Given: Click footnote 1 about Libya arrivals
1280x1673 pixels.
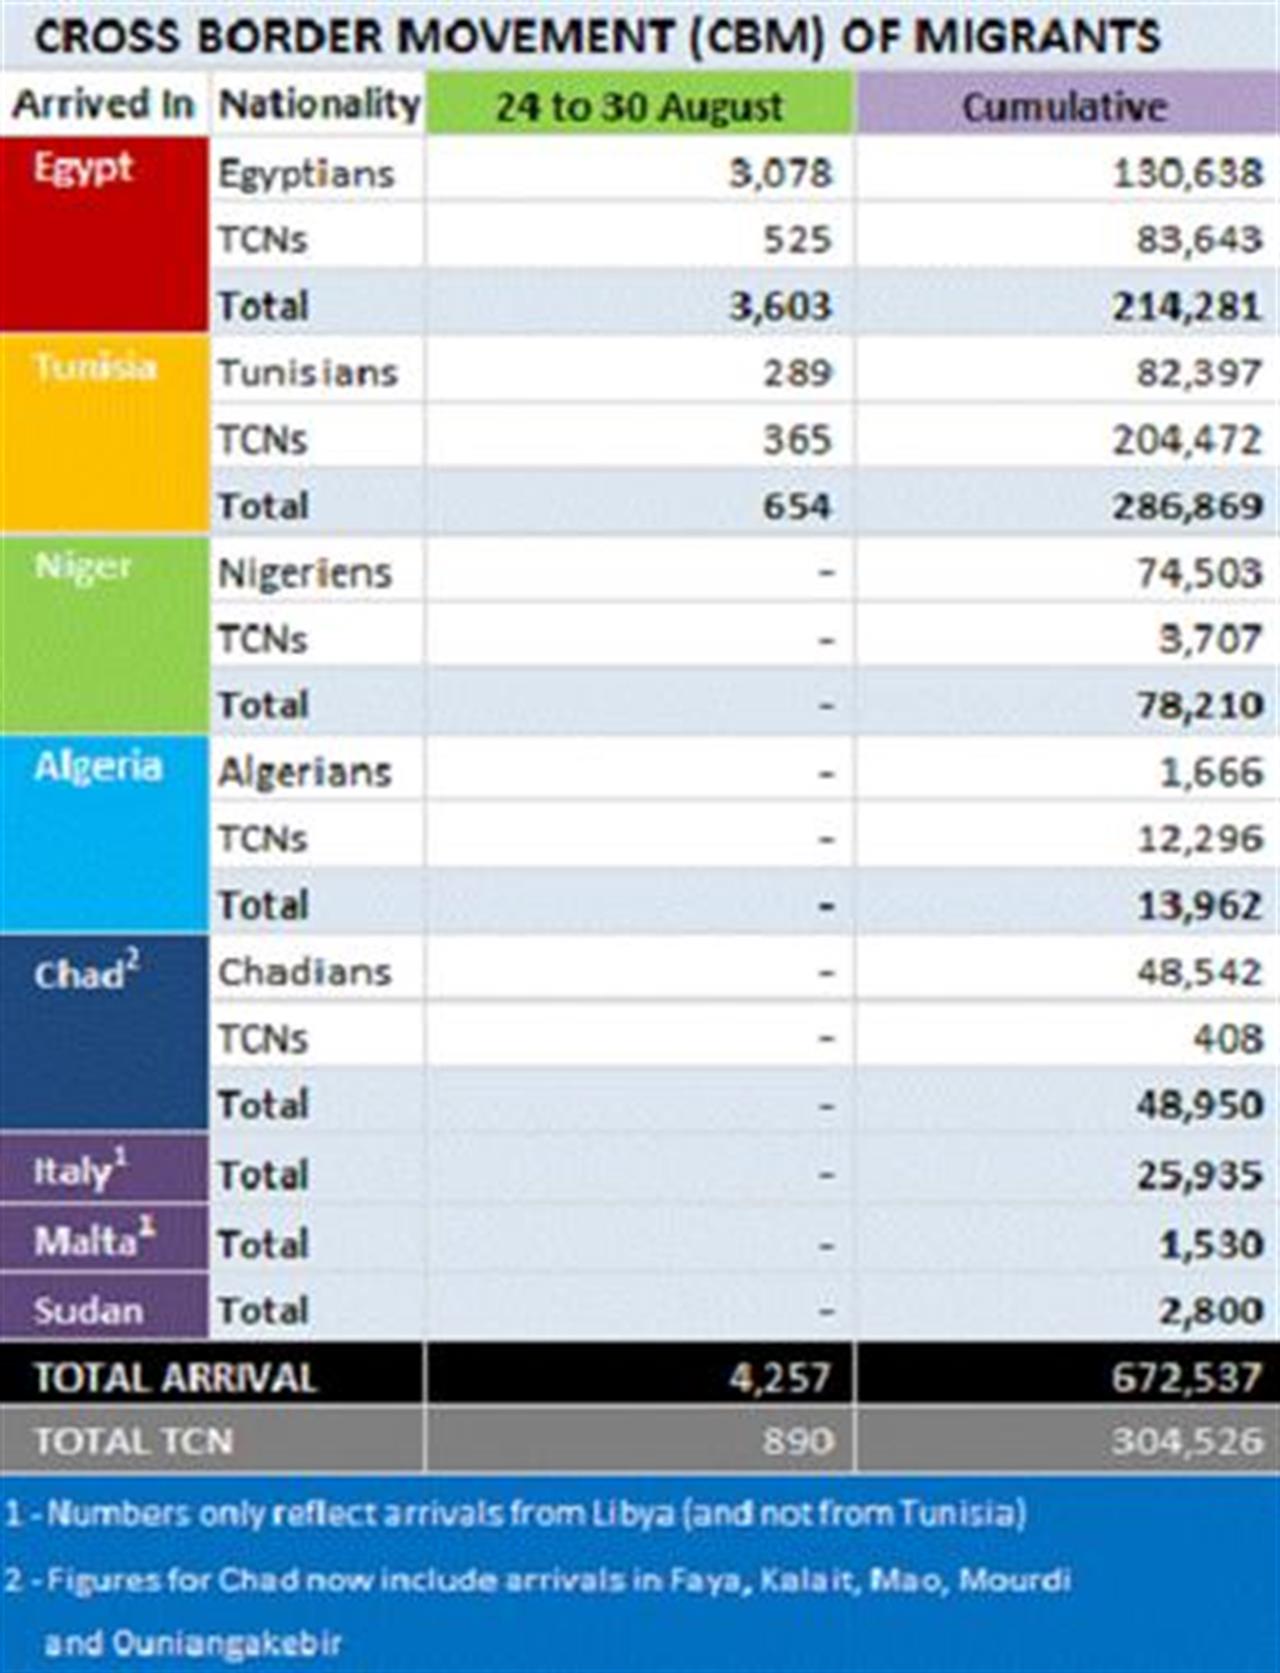Looking at the screenshot, I should coord(516,1512).
